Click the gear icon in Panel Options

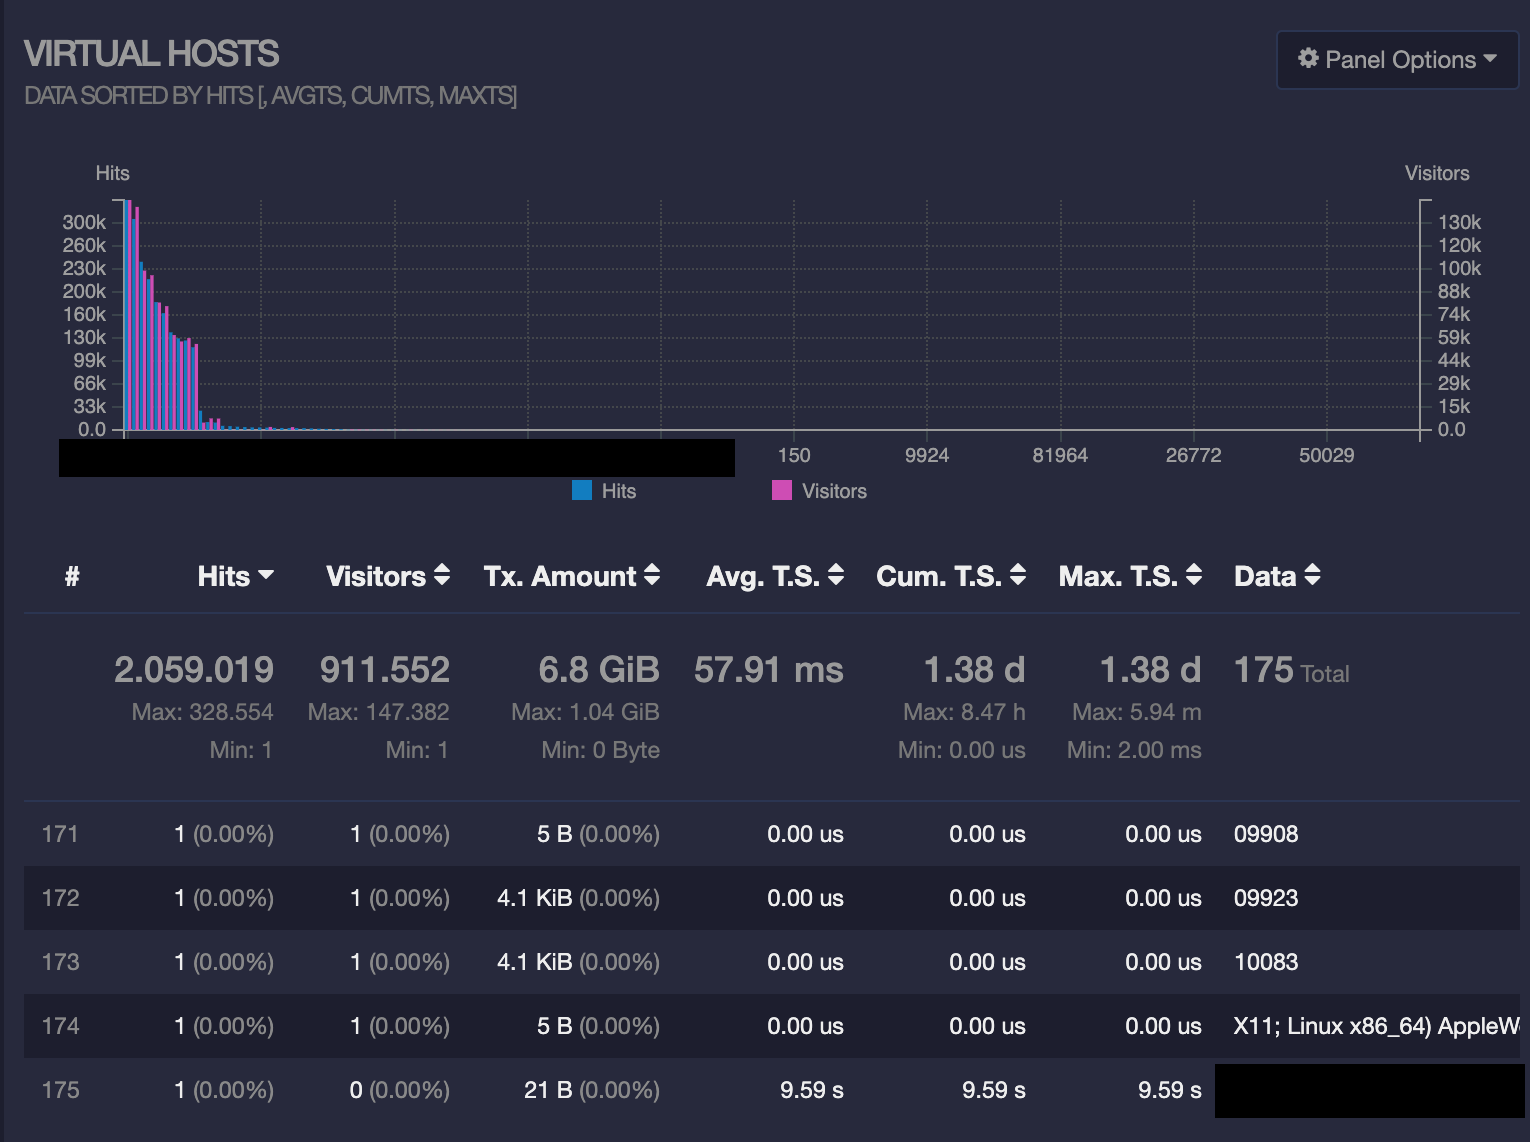tap(1307, 59)
